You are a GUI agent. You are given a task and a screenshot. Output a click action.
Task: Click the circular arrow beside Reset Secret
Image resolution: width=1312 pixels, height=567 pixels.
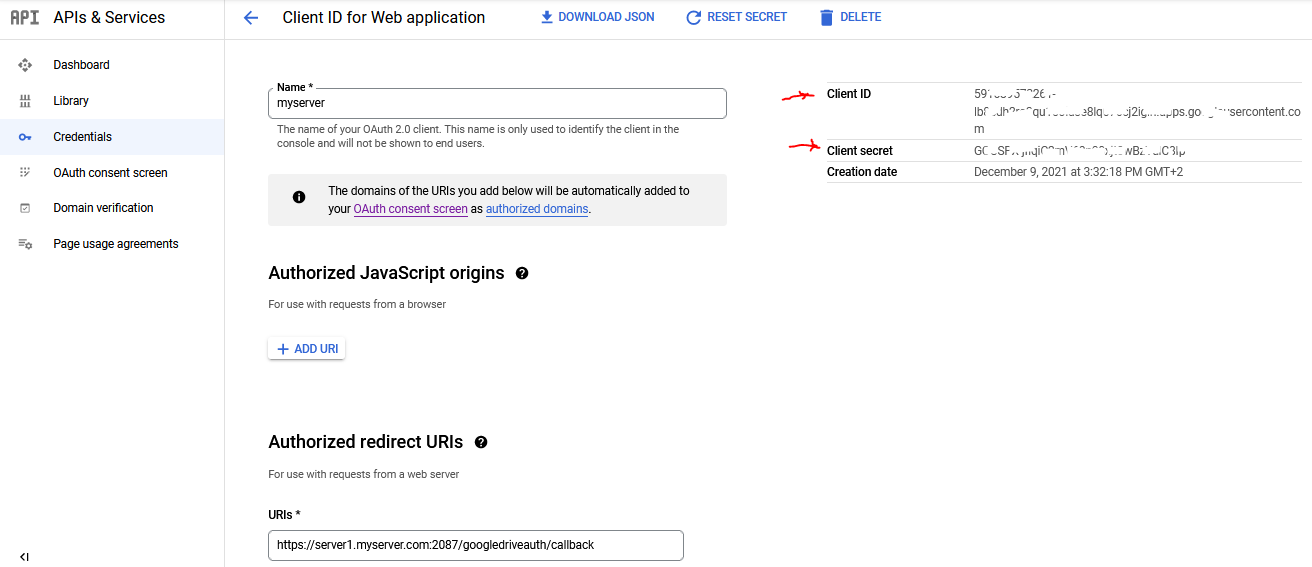[x=693, y=18]
